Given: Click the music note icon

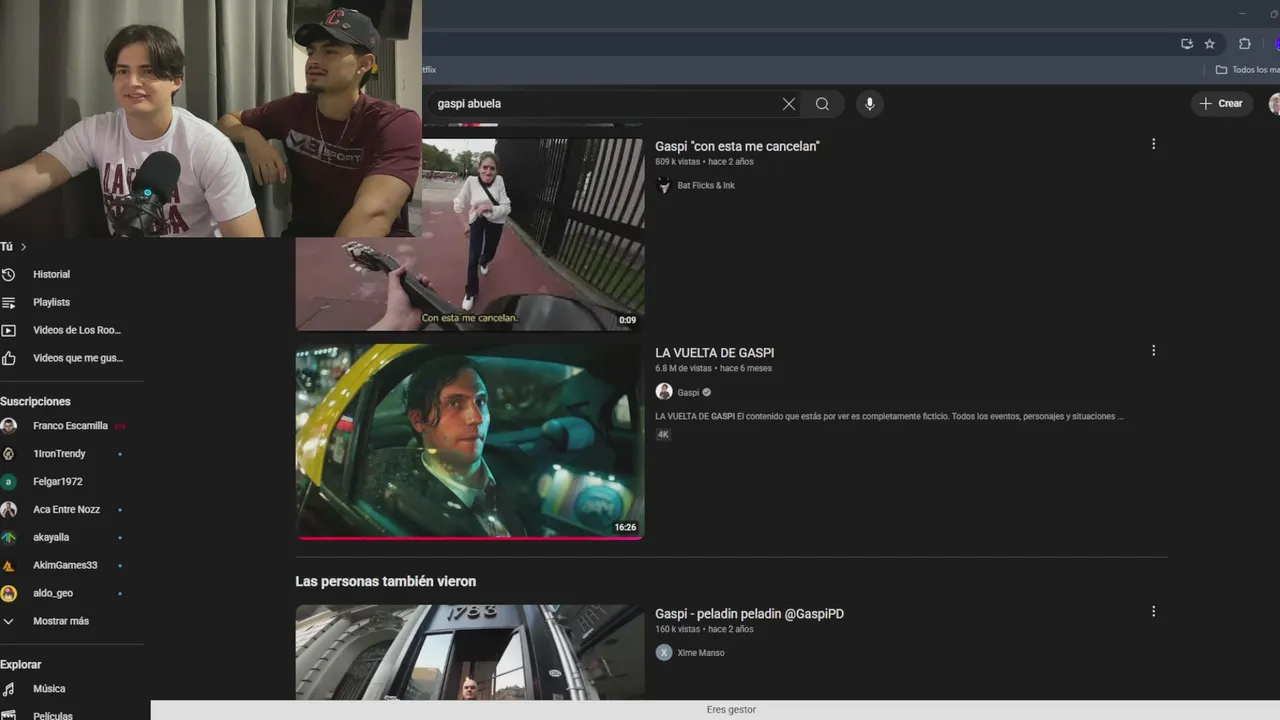Looking at the screenshot, I should pos(8,689).
